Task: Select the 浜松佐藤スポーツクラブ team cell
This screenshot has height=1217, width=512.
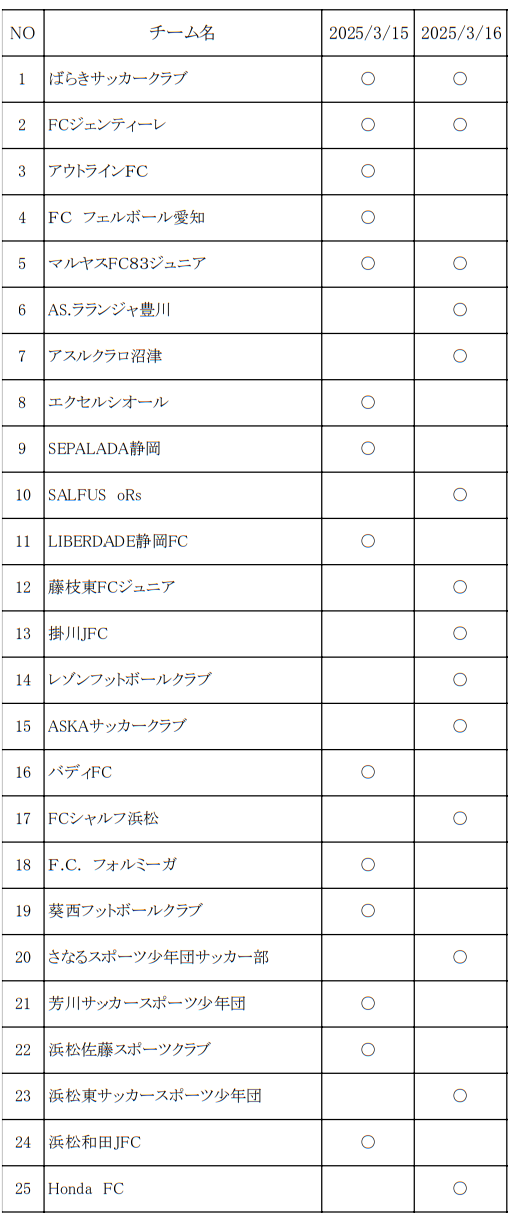Action: point(182,1050)
